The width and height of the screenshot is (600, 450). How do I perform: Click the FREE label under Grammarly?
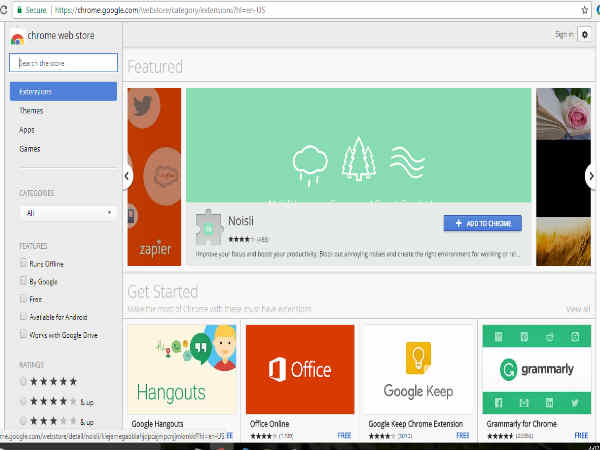point(581,435)
